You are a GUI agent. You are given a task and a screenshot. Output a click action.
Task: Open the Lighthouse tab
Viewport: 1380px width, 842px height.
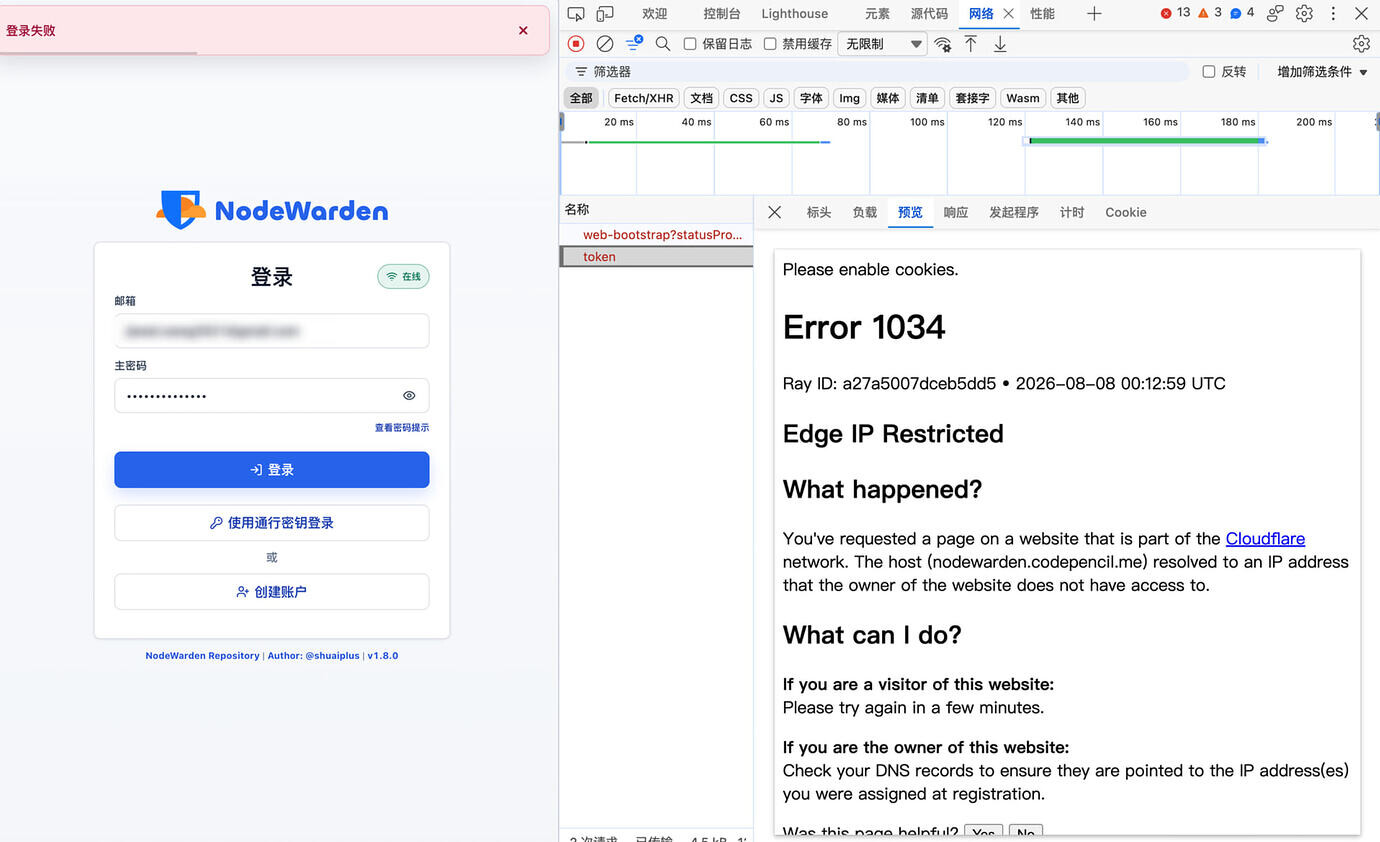click(x=795, y=14)
